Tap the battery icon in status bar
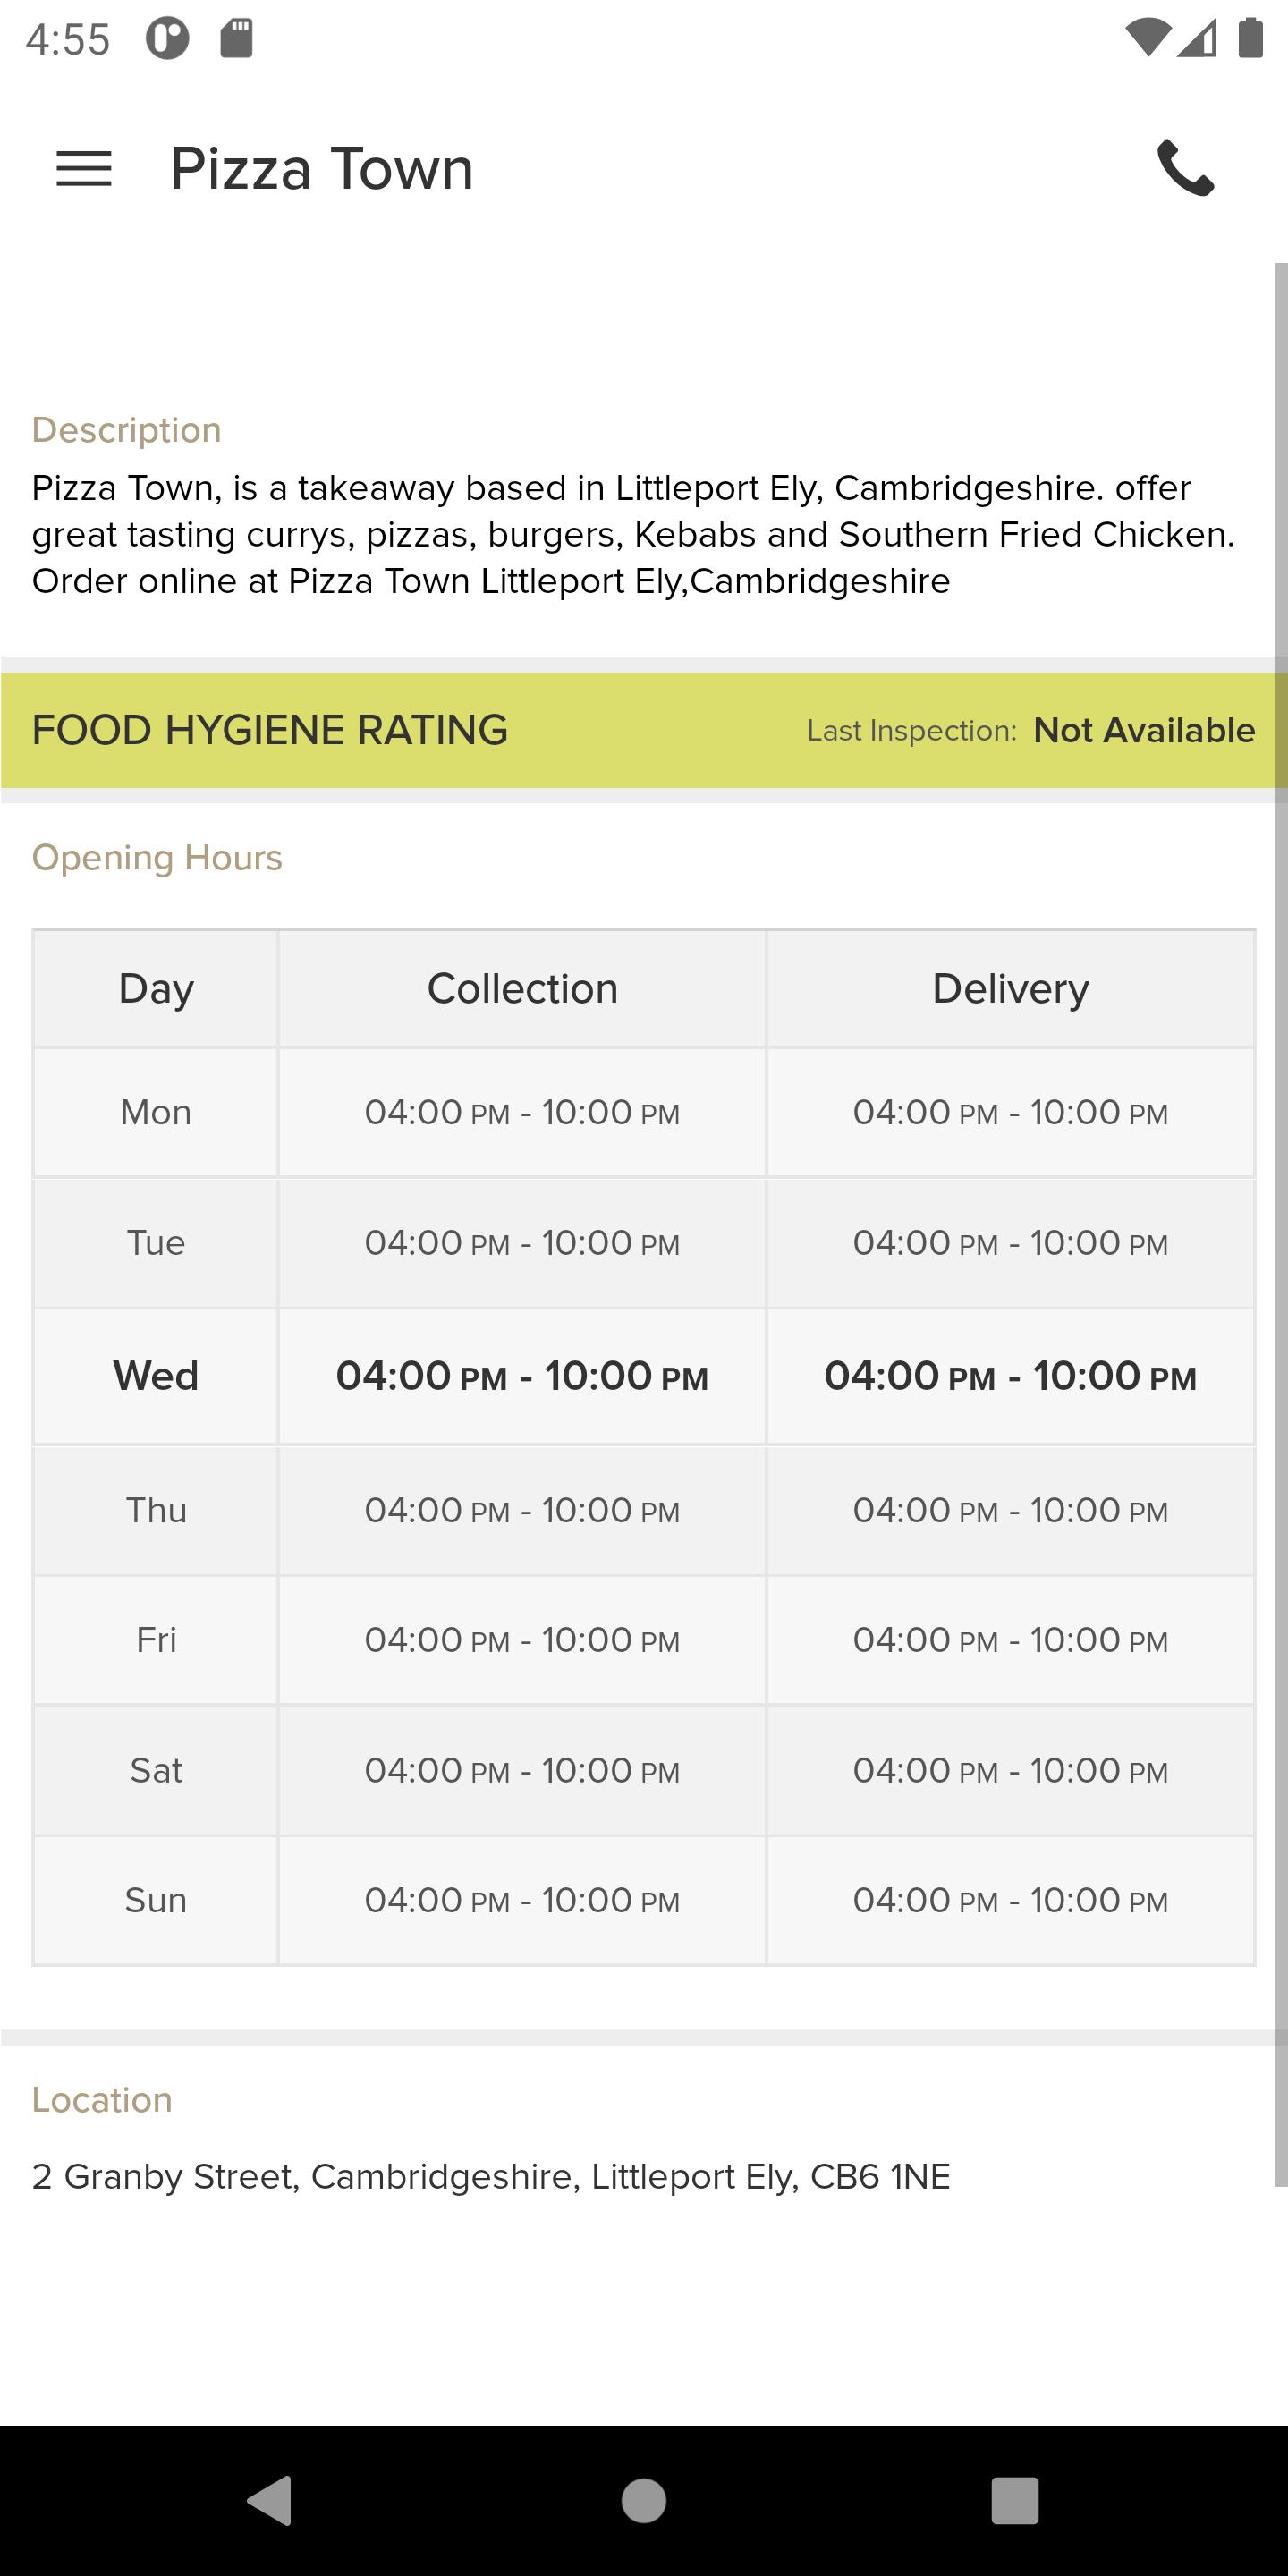1288x2576 pixels. (x=1250, y=38)
